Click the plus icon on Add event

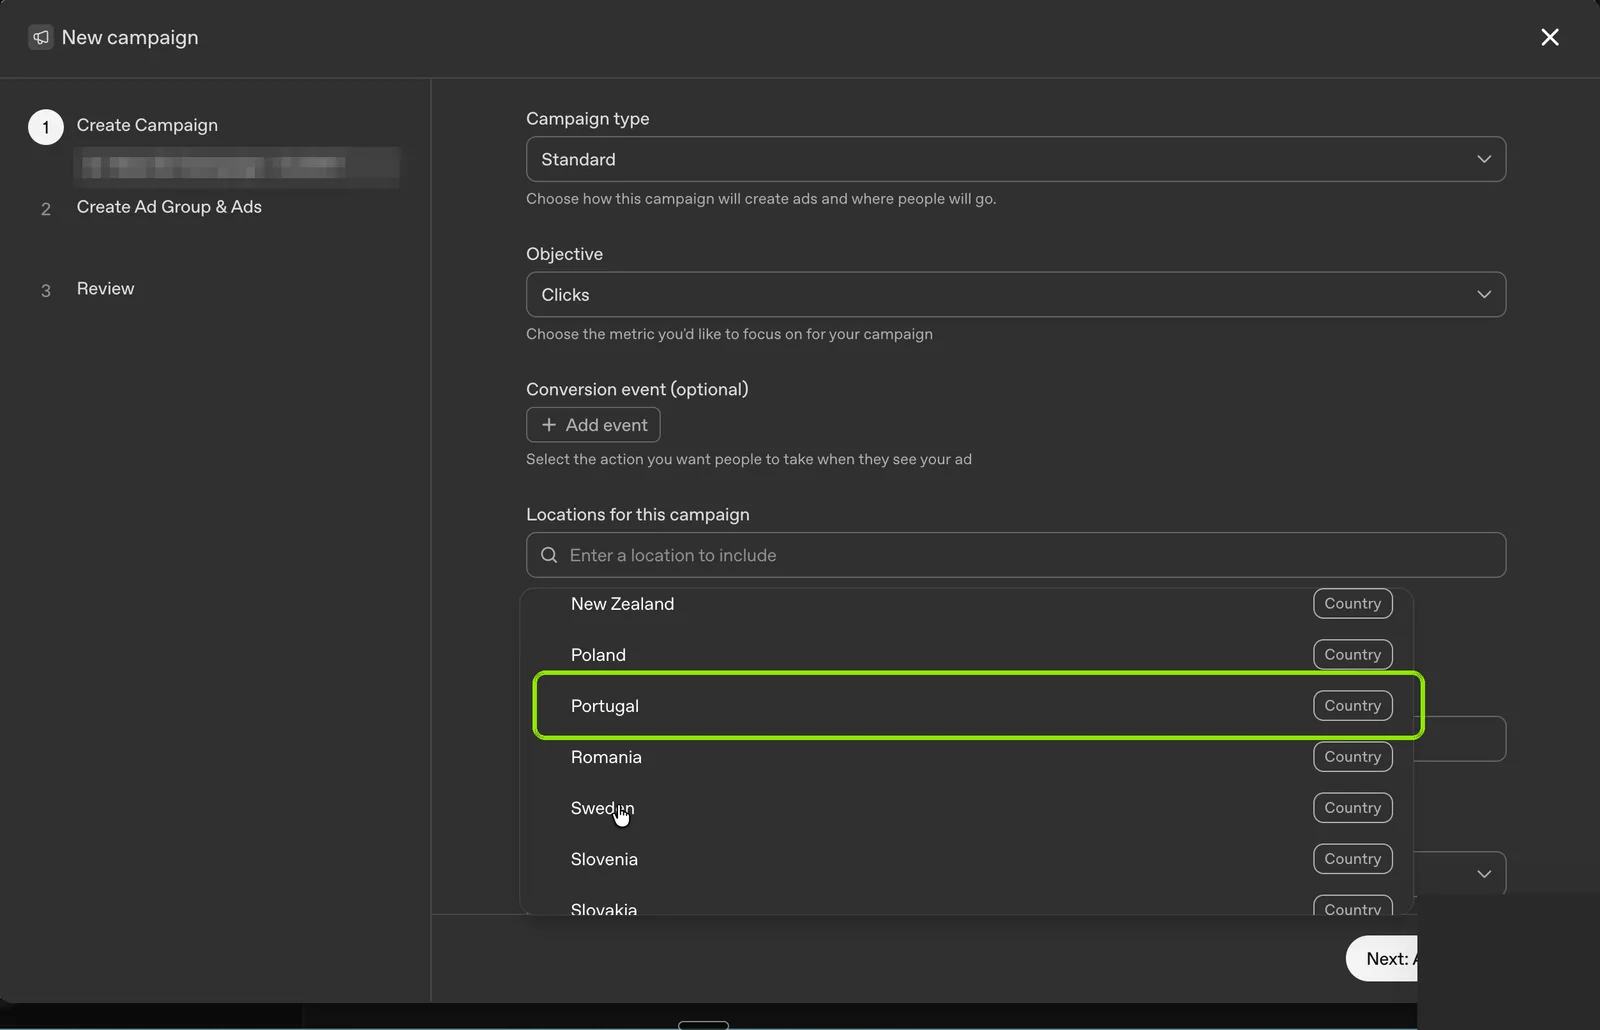pos(549,425)
